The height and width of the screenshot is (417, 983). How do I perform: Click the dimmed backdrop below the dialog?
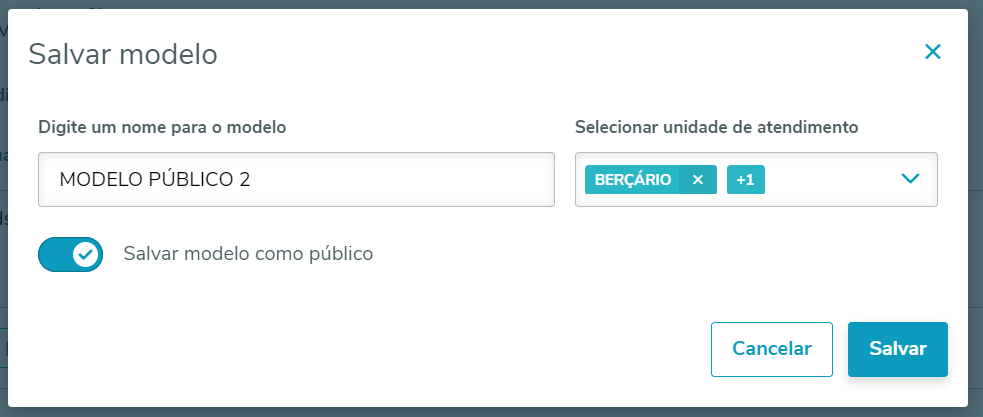coord(490,412)
